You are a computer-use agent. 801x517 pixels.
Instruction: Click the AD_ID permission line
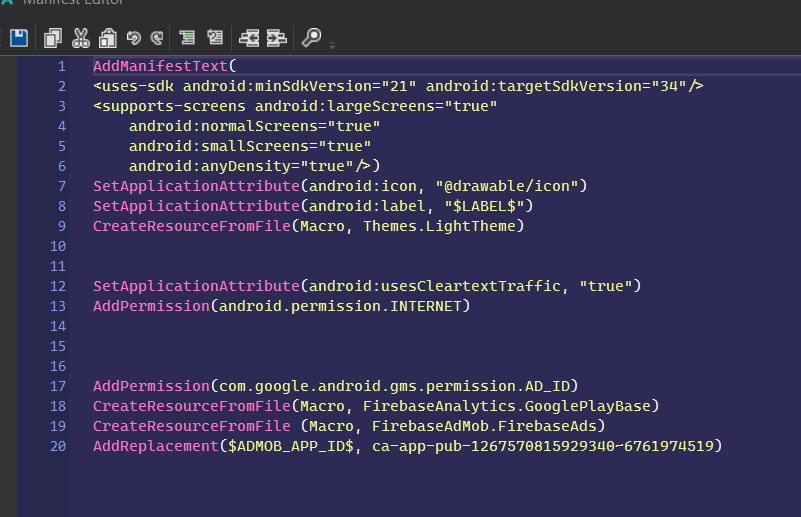point(336,386)
